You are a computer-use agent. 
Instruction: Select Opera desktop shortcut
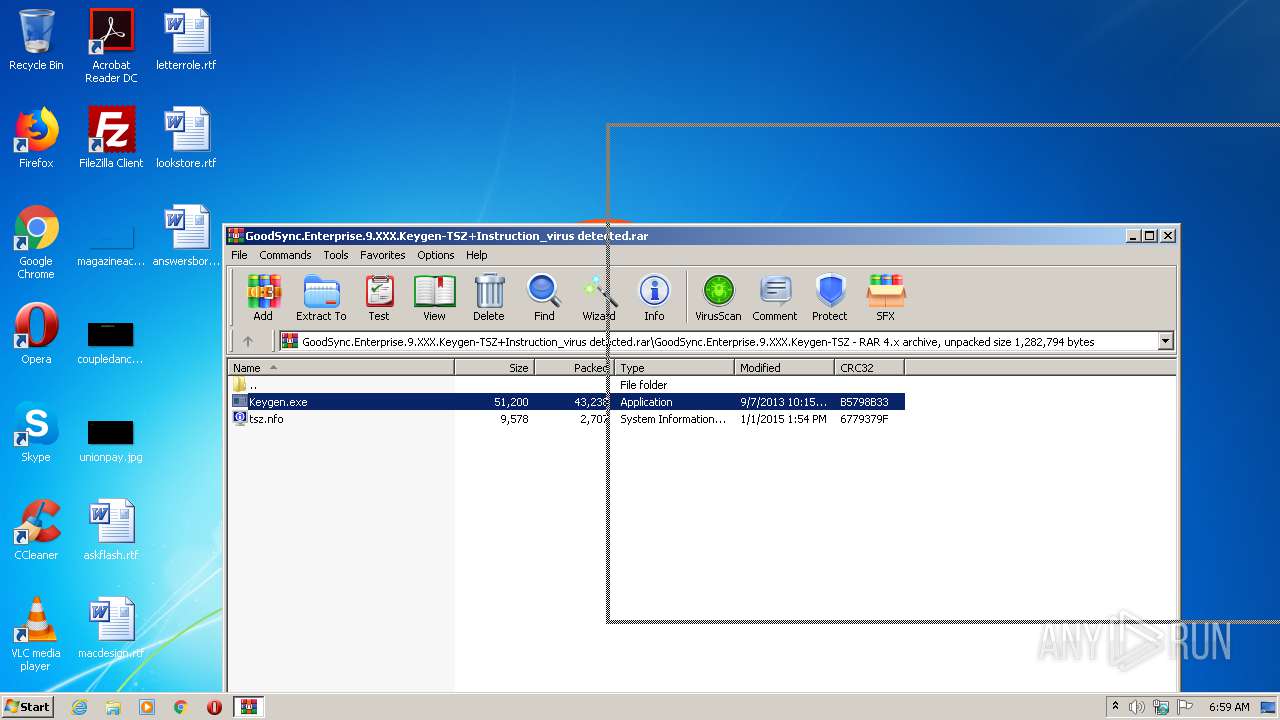point(36,335)
